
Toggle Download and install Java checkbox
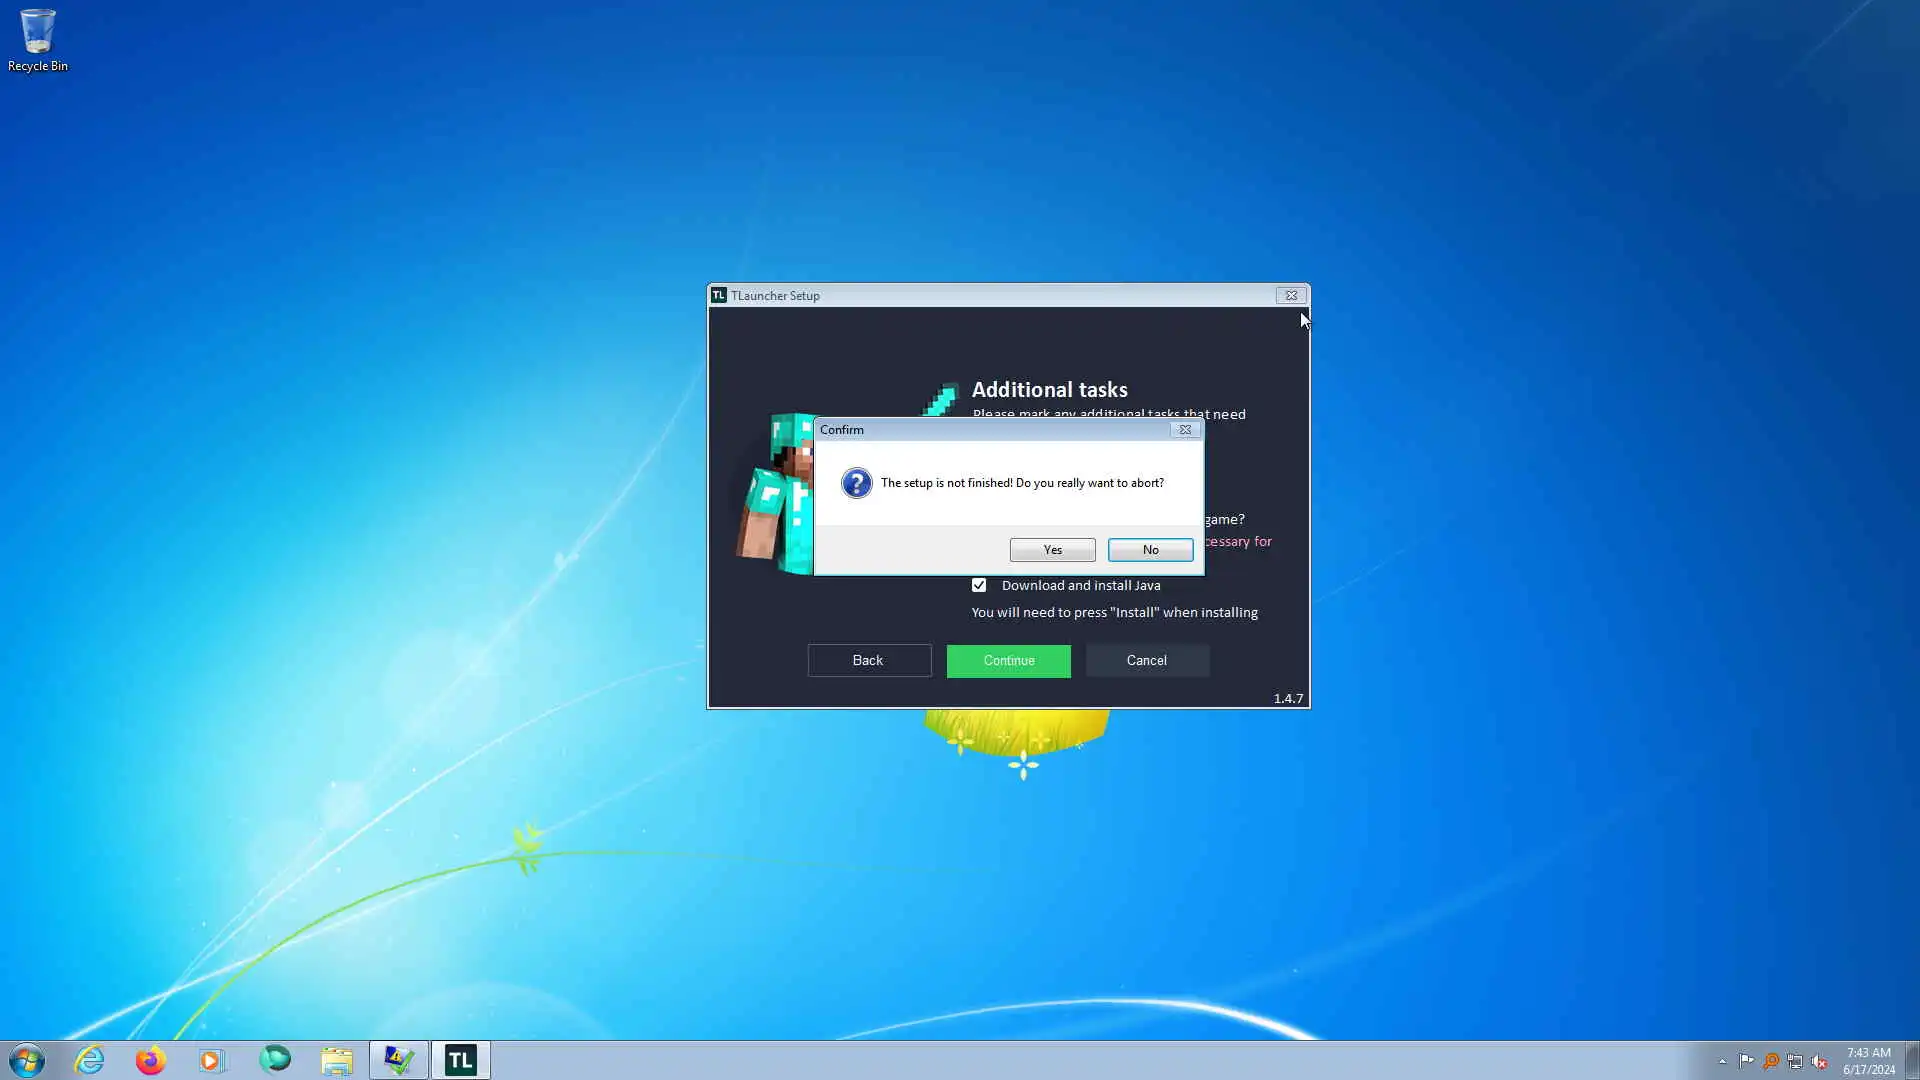click(x=979, y=586)
